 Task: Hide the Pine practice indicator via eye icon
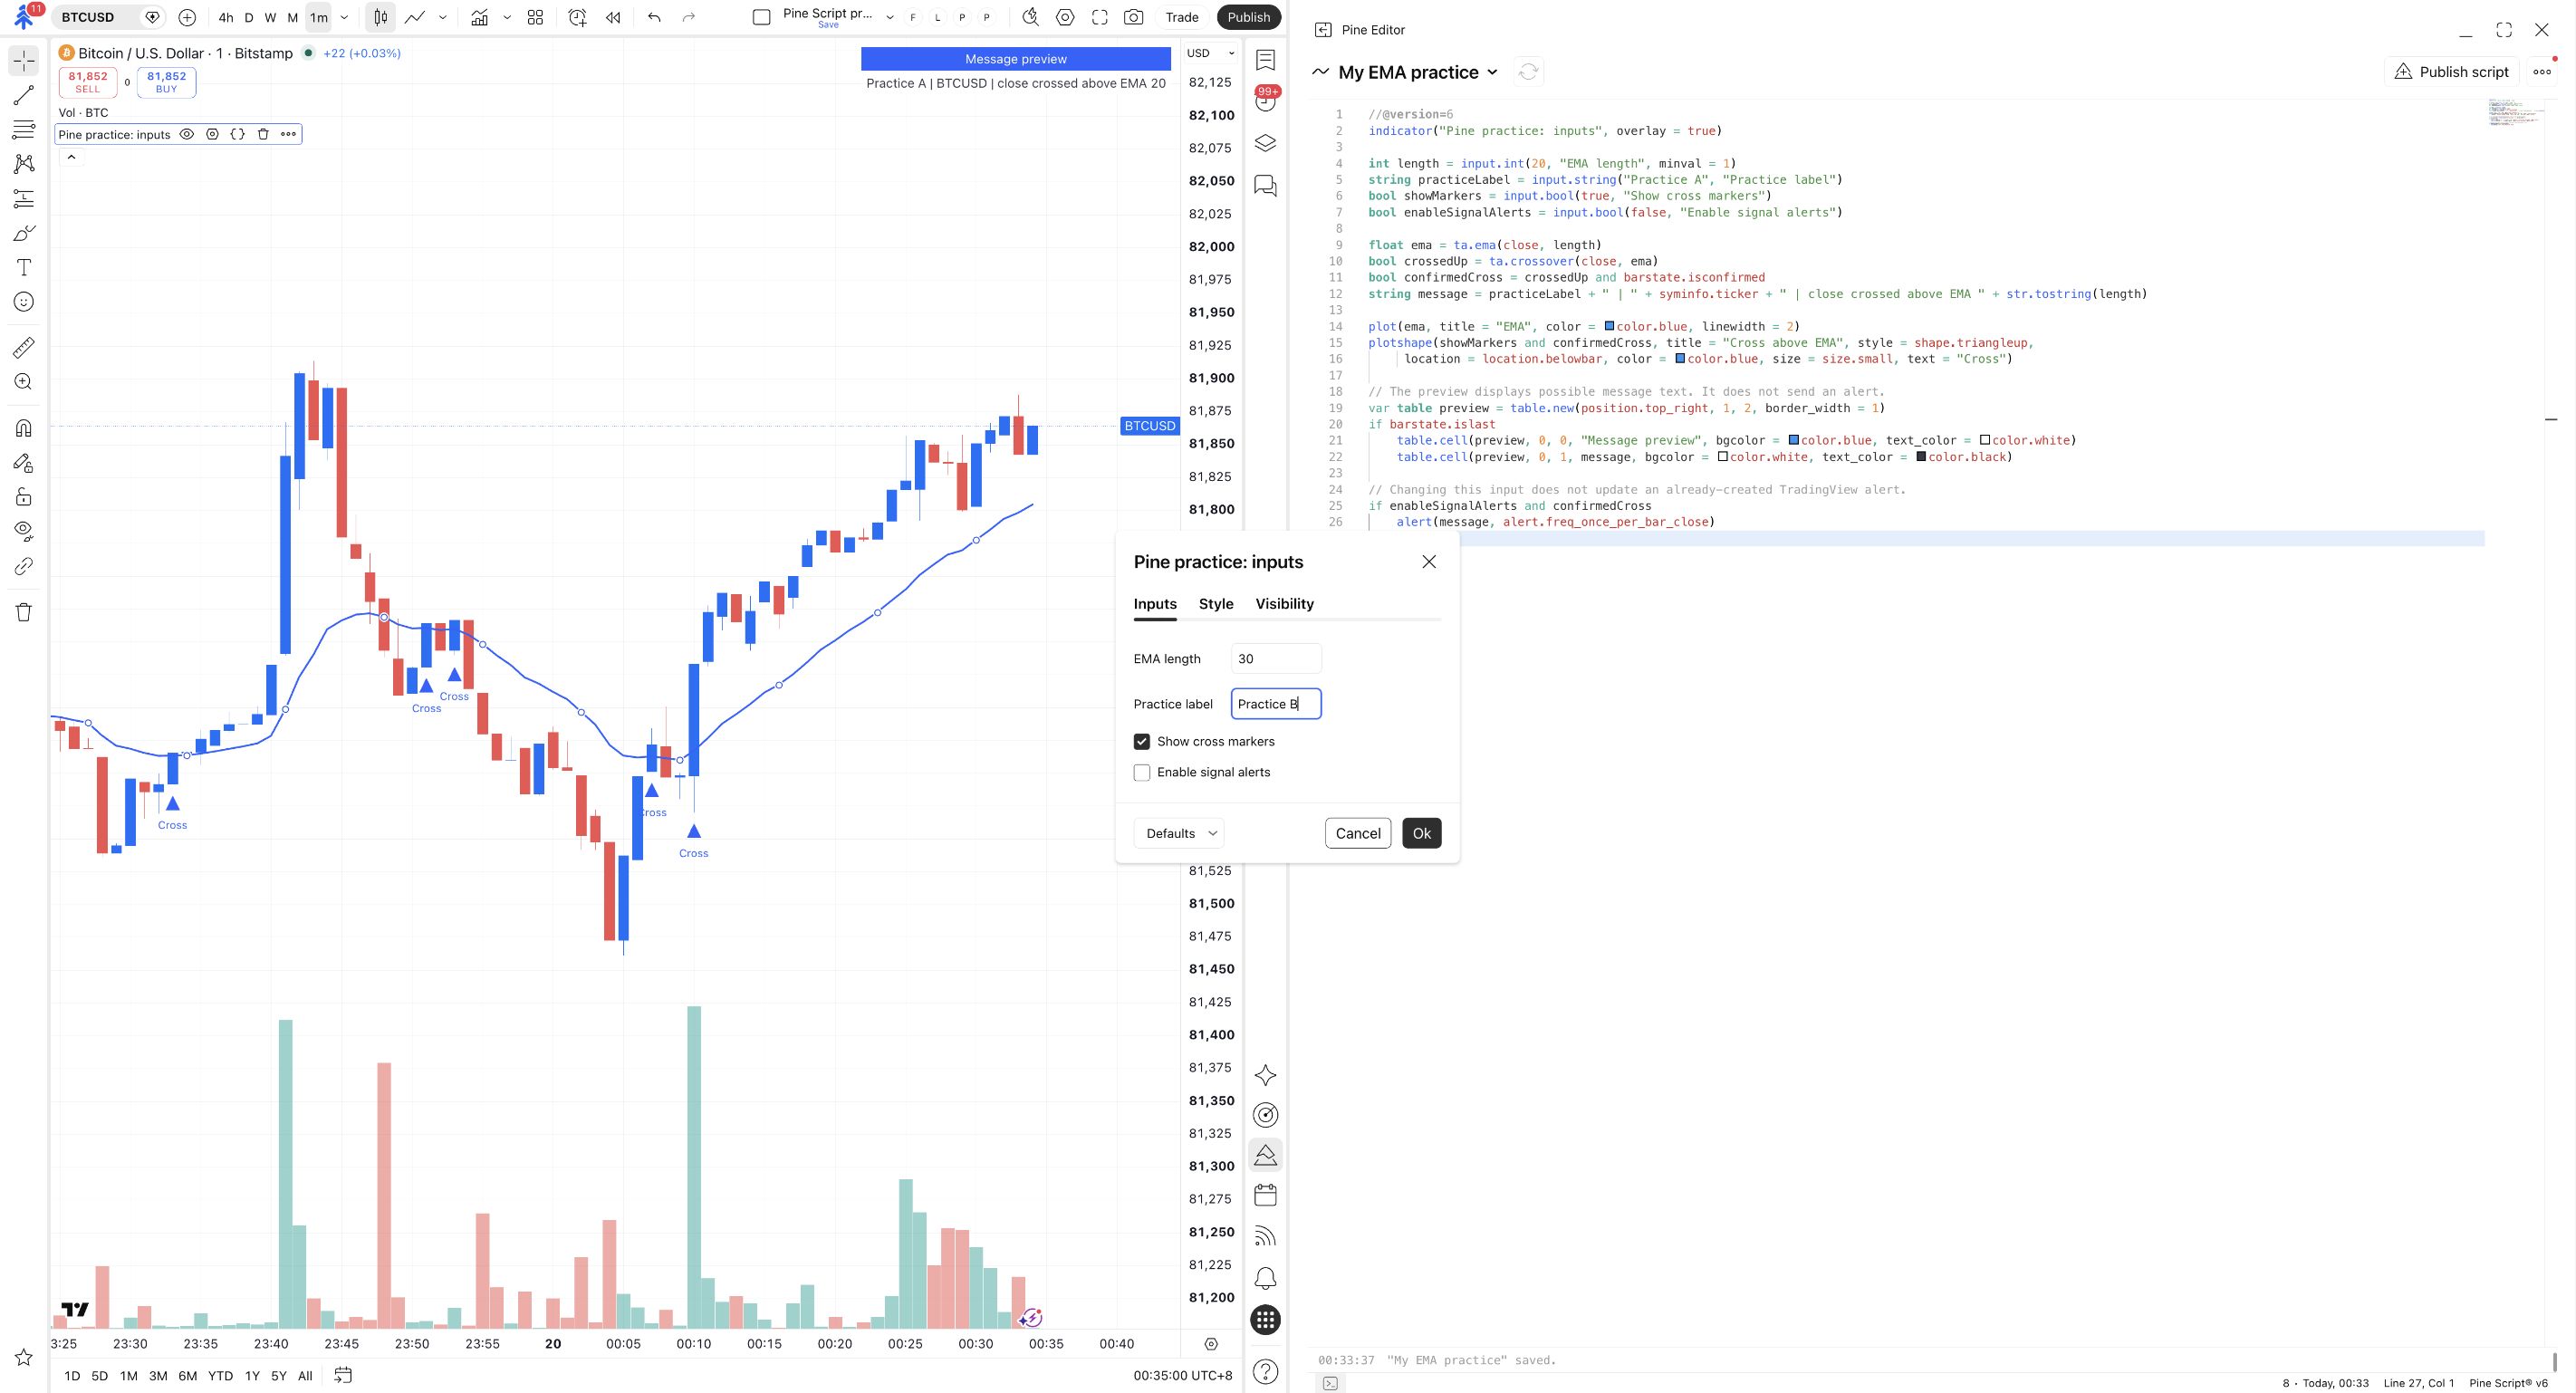187,134
